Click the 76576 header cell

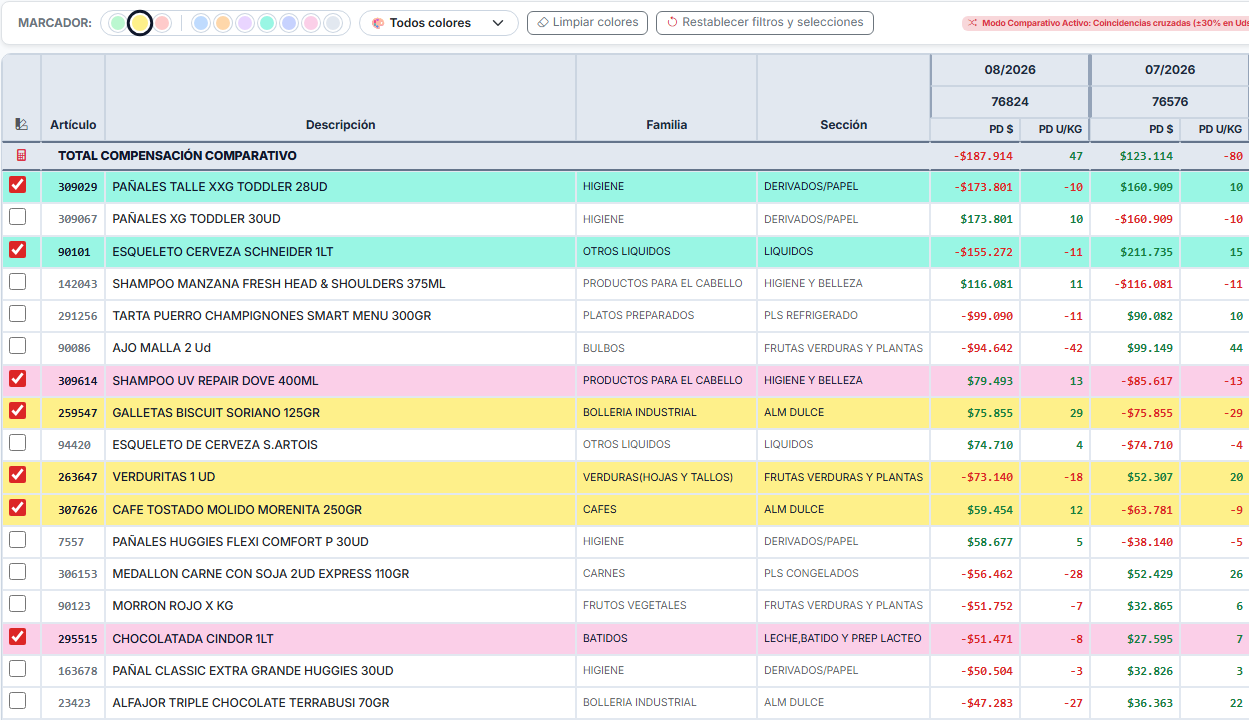[x=1170, y=102]
